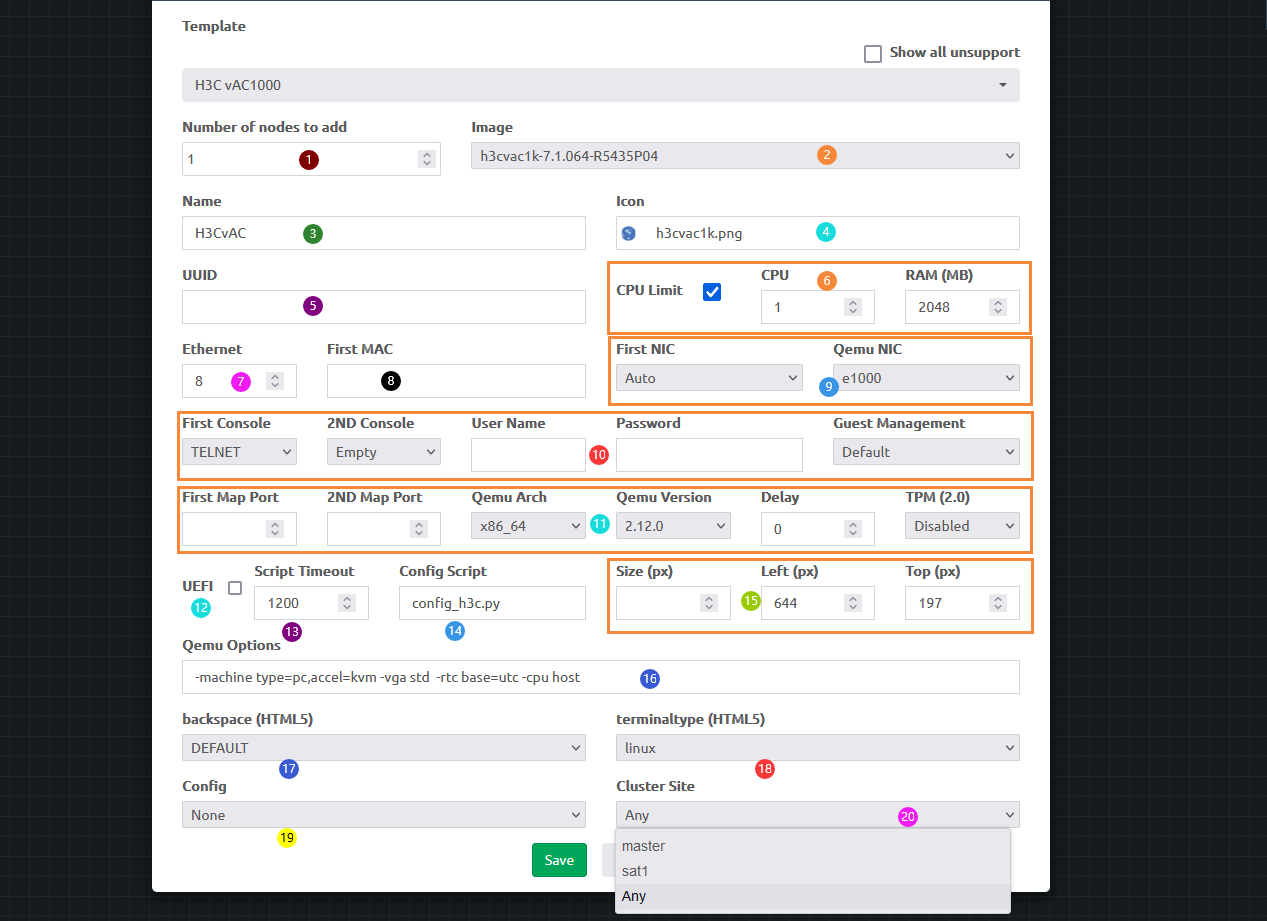
Task: Open the Config dropdown set to None
Action: 383,815
